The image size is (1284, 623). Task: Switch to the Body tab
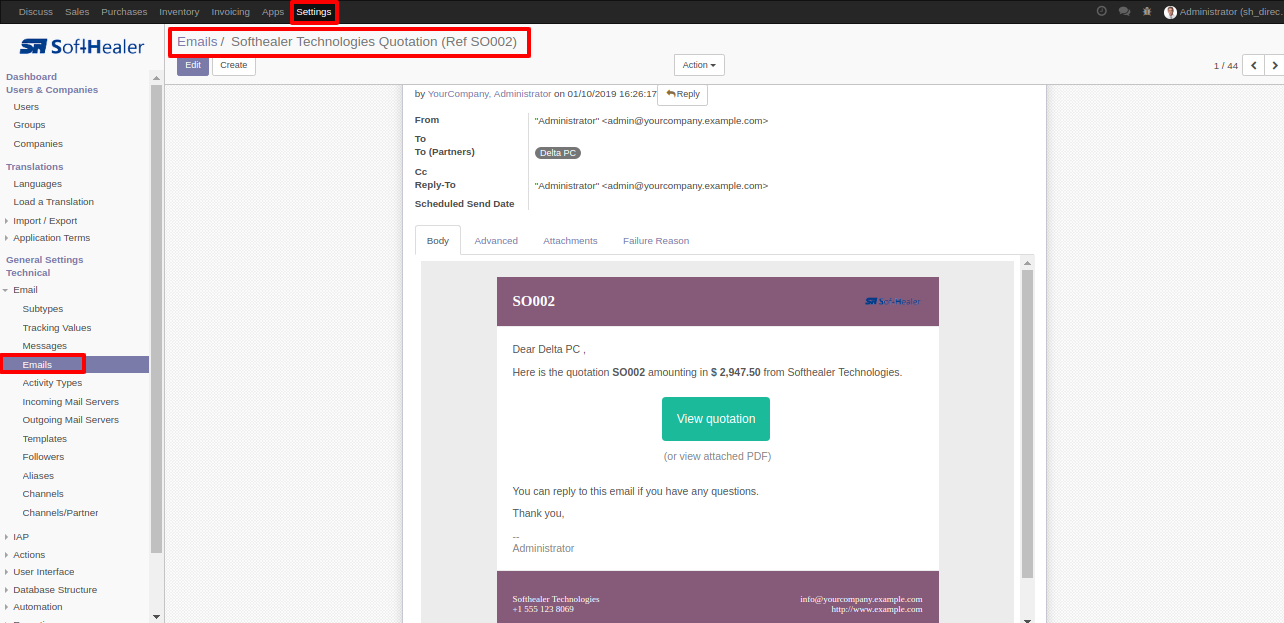coord(438,241)
